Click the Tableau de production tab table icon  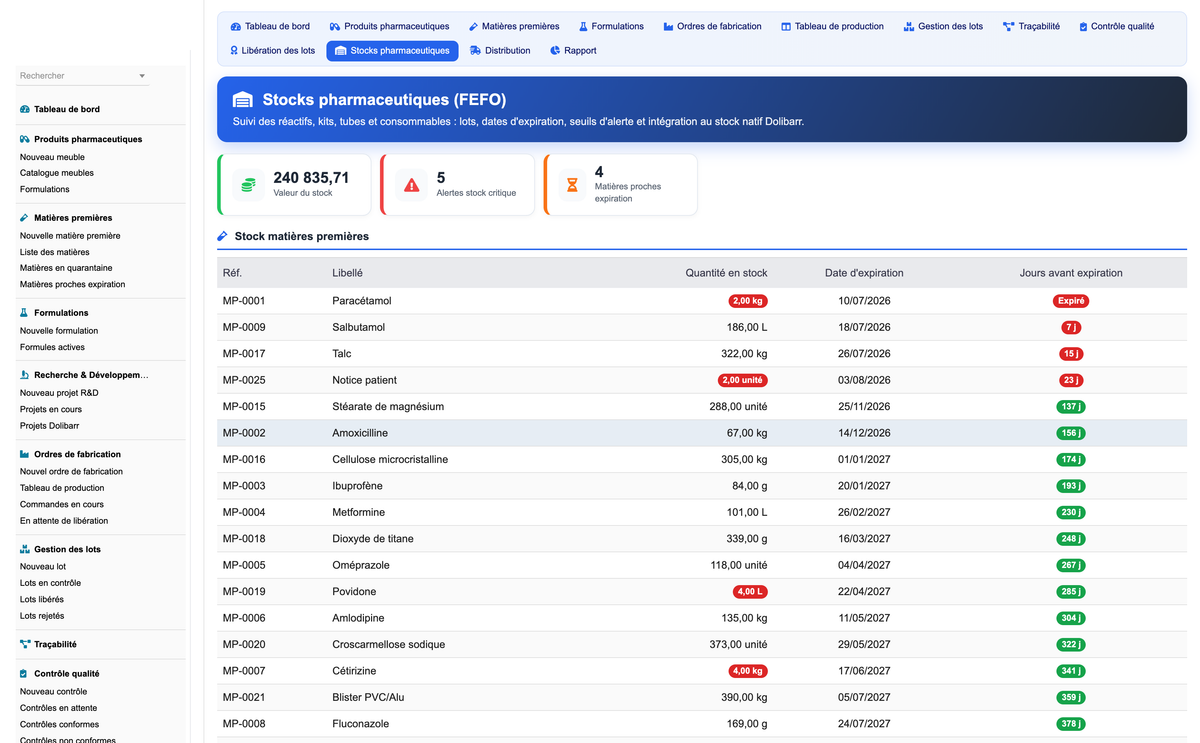point(786,26)
